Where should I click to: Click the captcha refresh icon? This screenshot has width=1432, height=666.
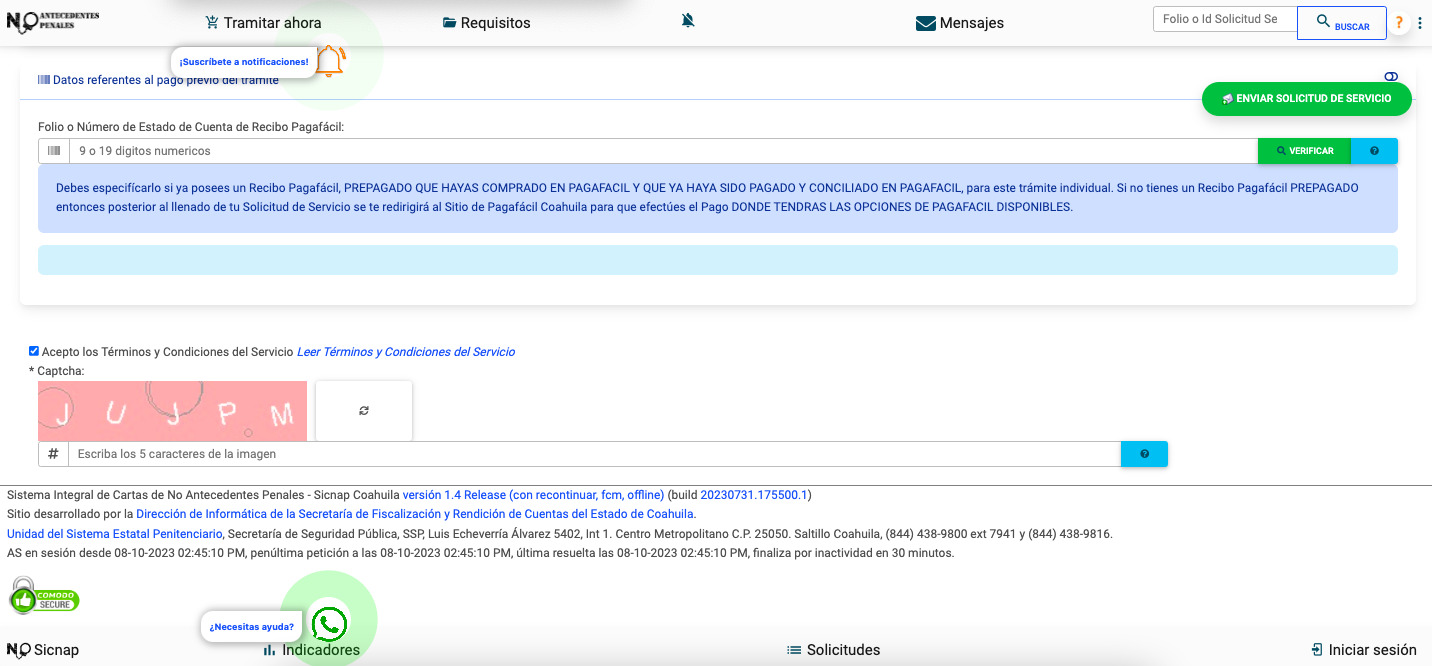pyautogui.click(x=364, y=411)
